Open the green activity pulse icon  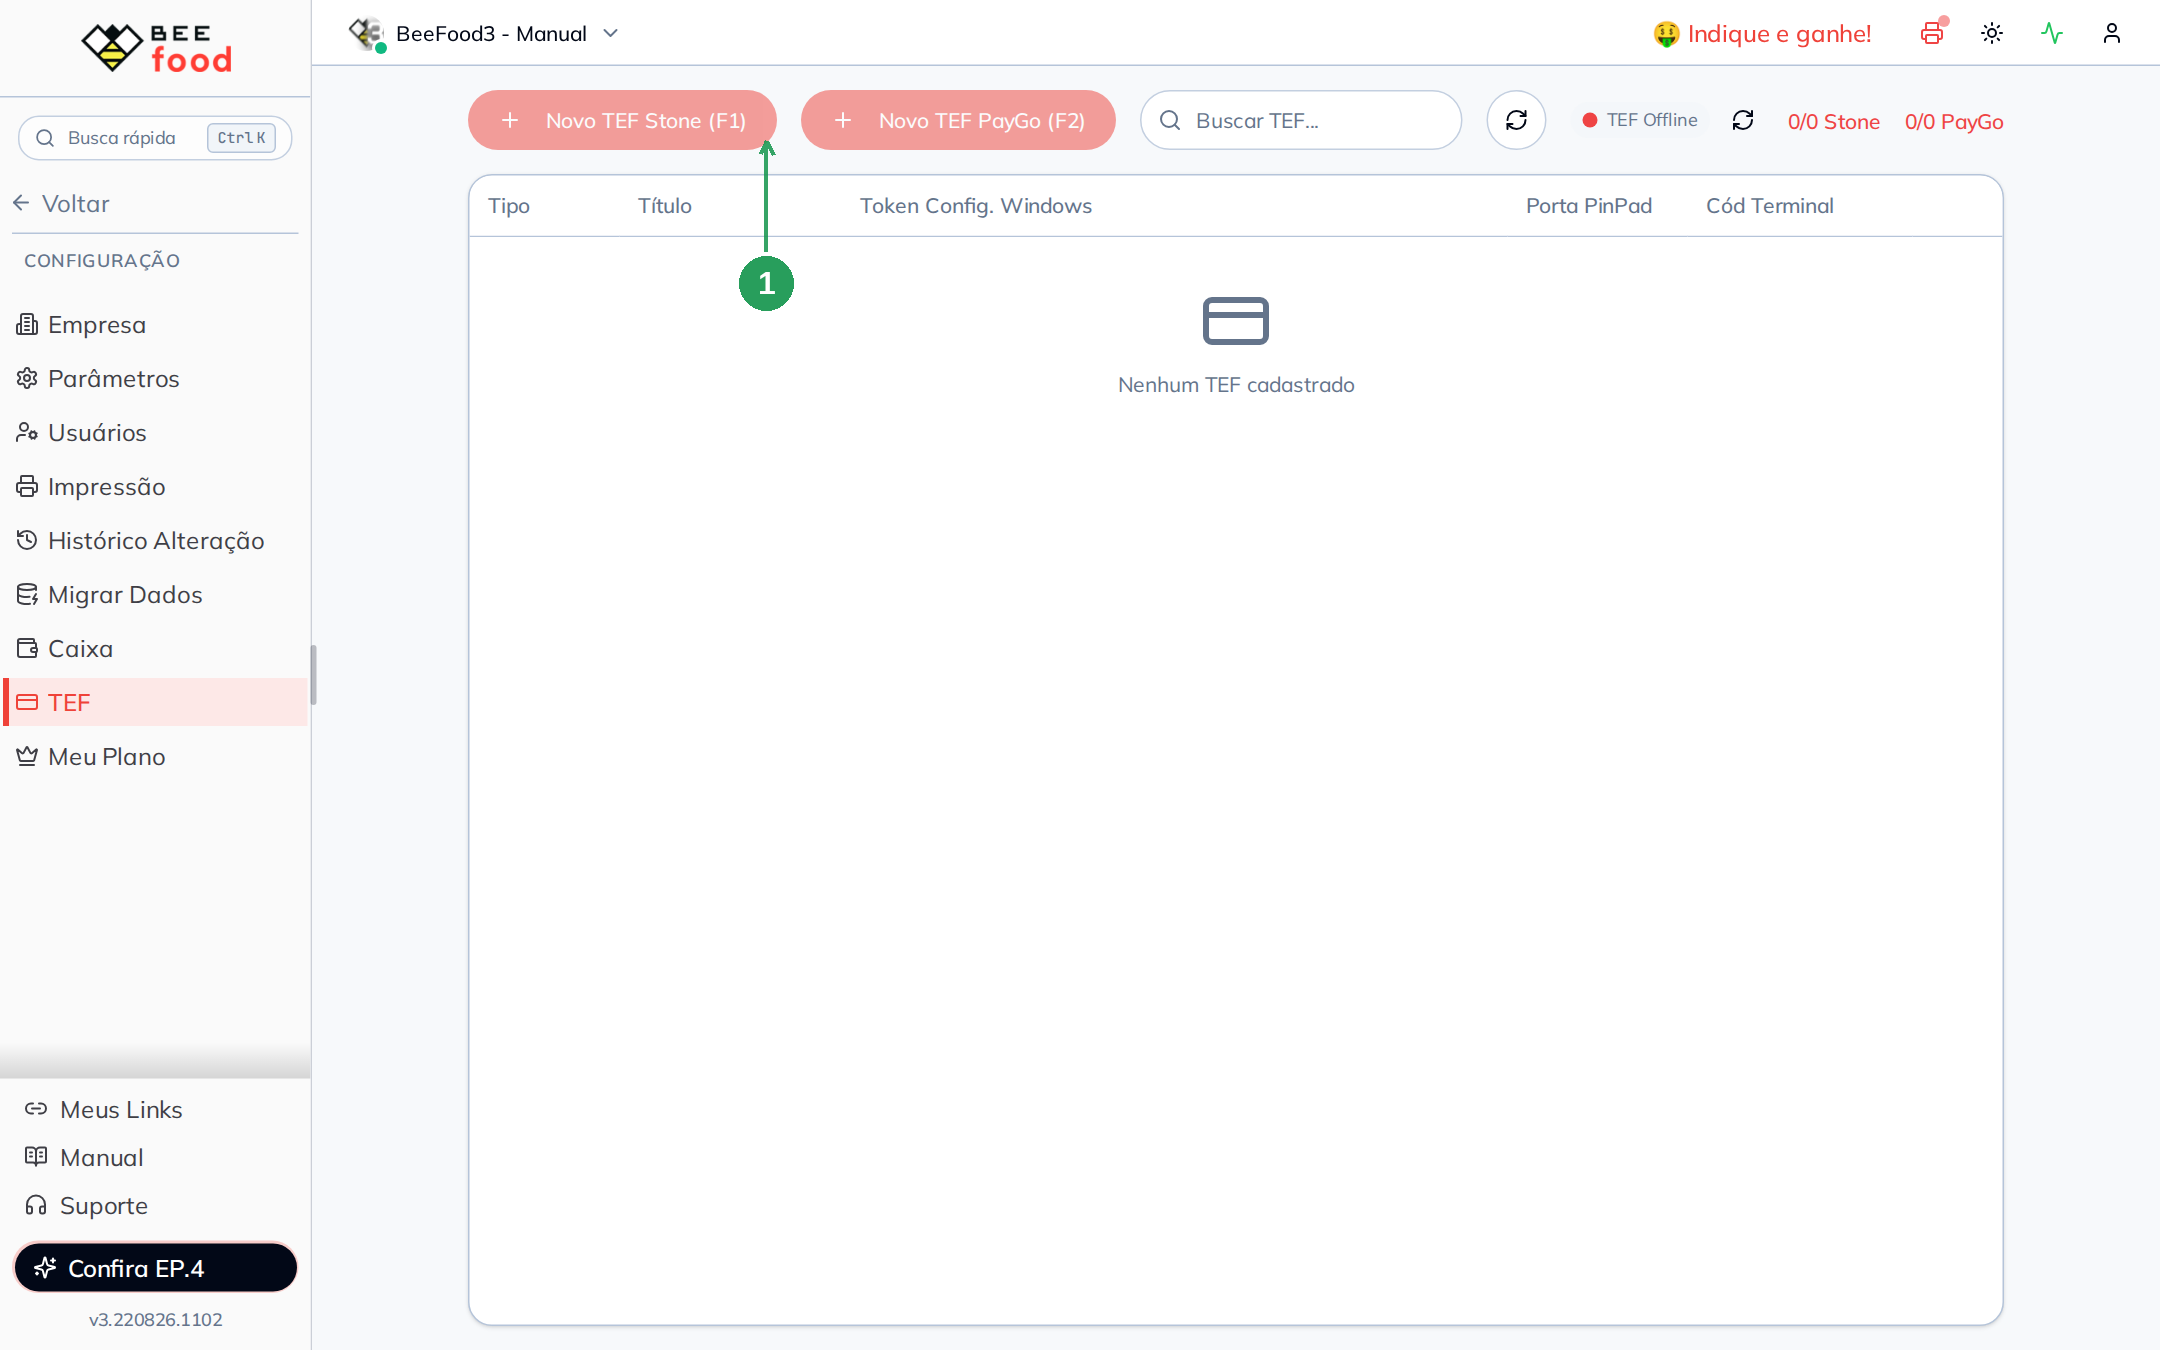click(2052, 33)
